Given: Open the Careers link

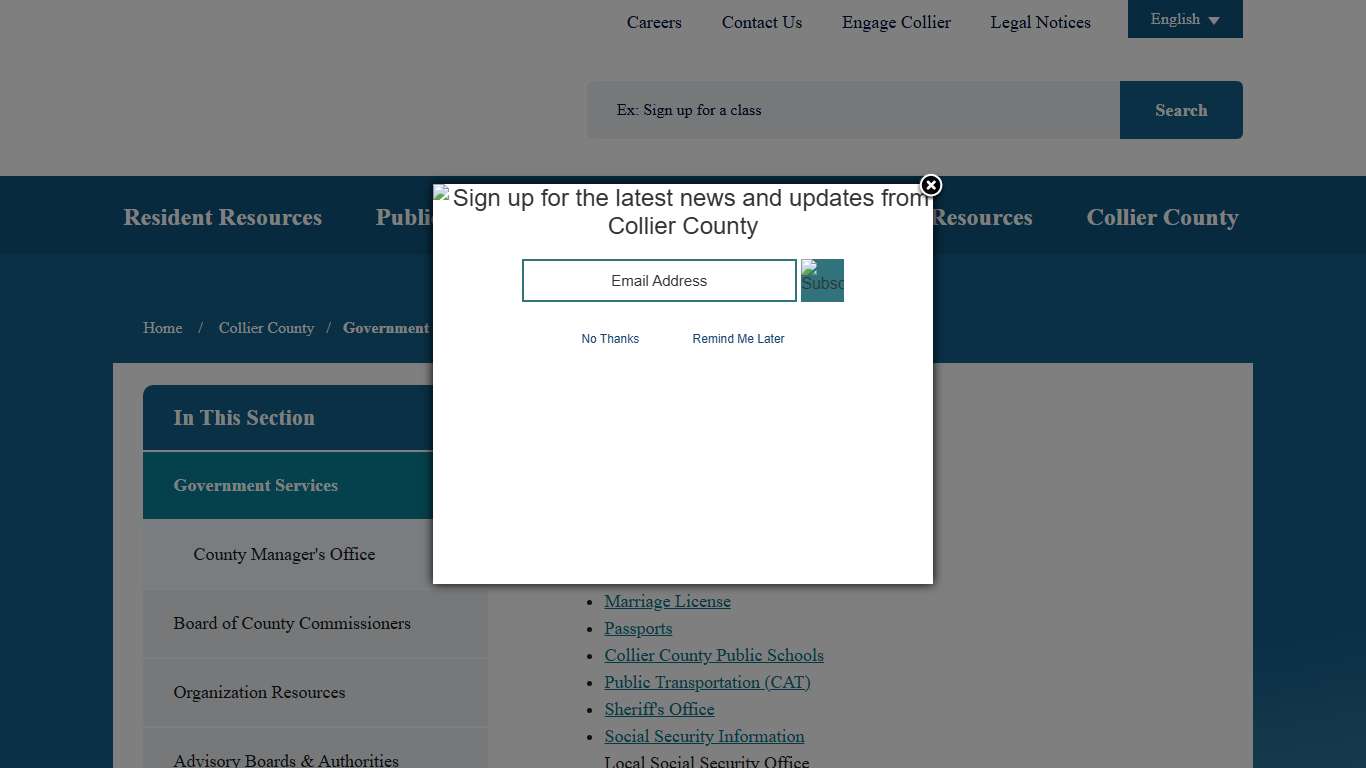Looking at the screenshot, I should click(654, 22).
